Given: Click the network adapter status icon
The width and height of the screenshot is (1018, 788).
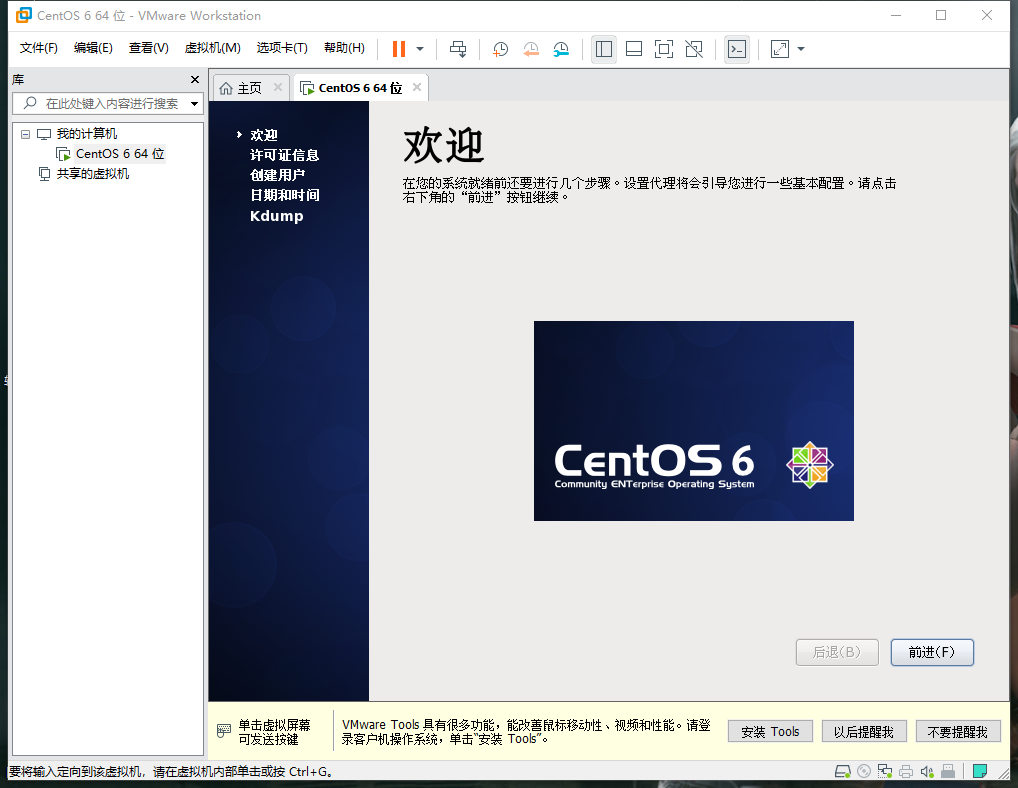Looking at the screenshot, I should pyautogui.click(x=885, y=771).
